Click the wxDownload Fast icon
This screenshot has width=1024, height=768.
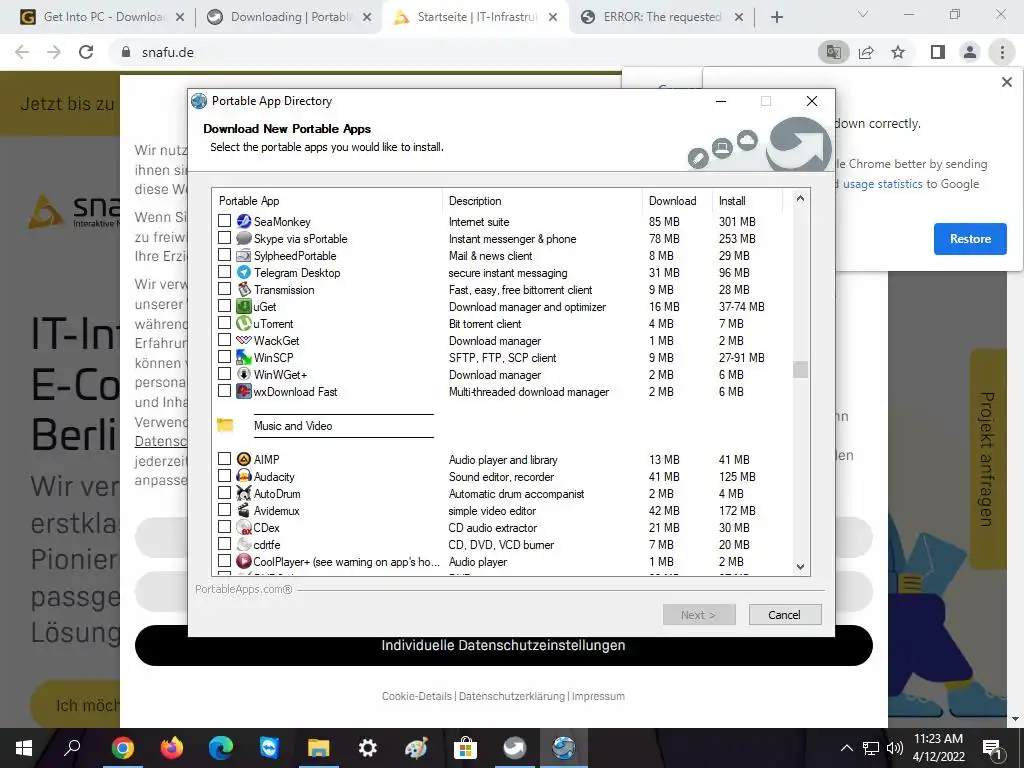[x=244, y=391]
